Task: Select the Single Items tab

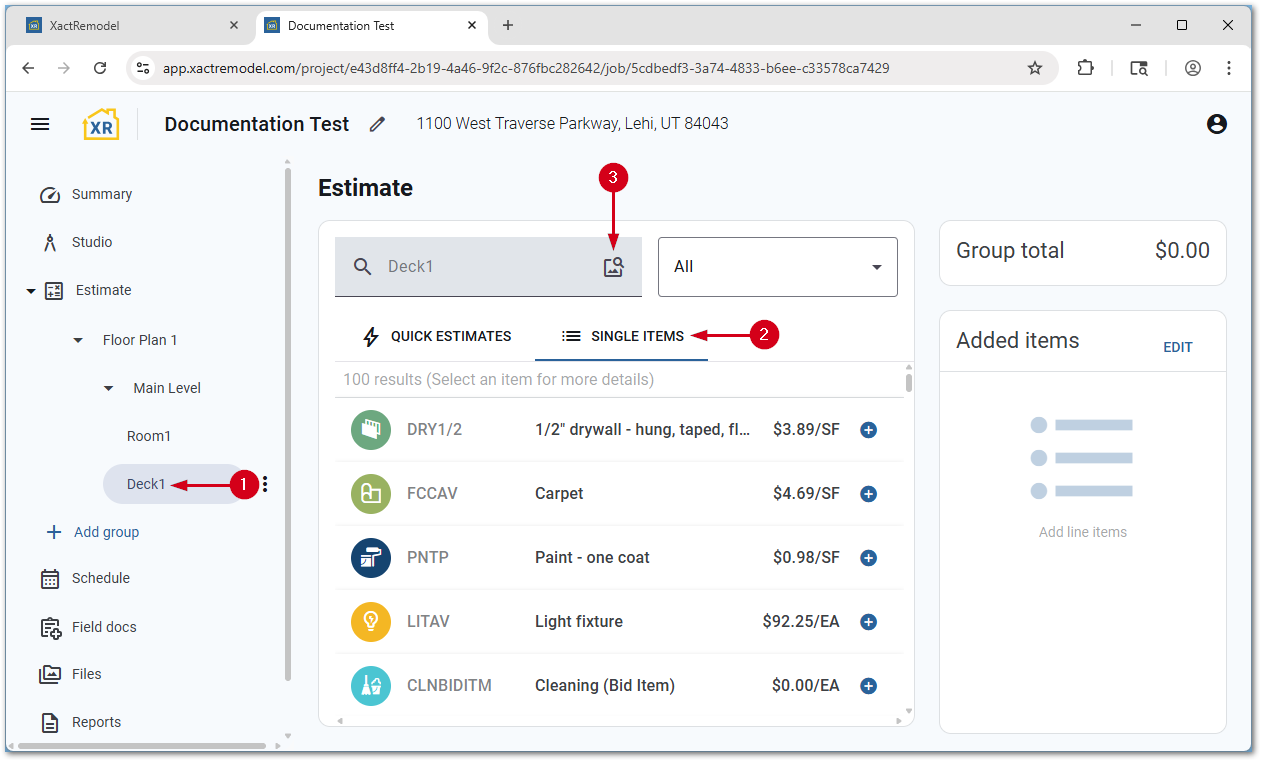Action: (622, 337)
